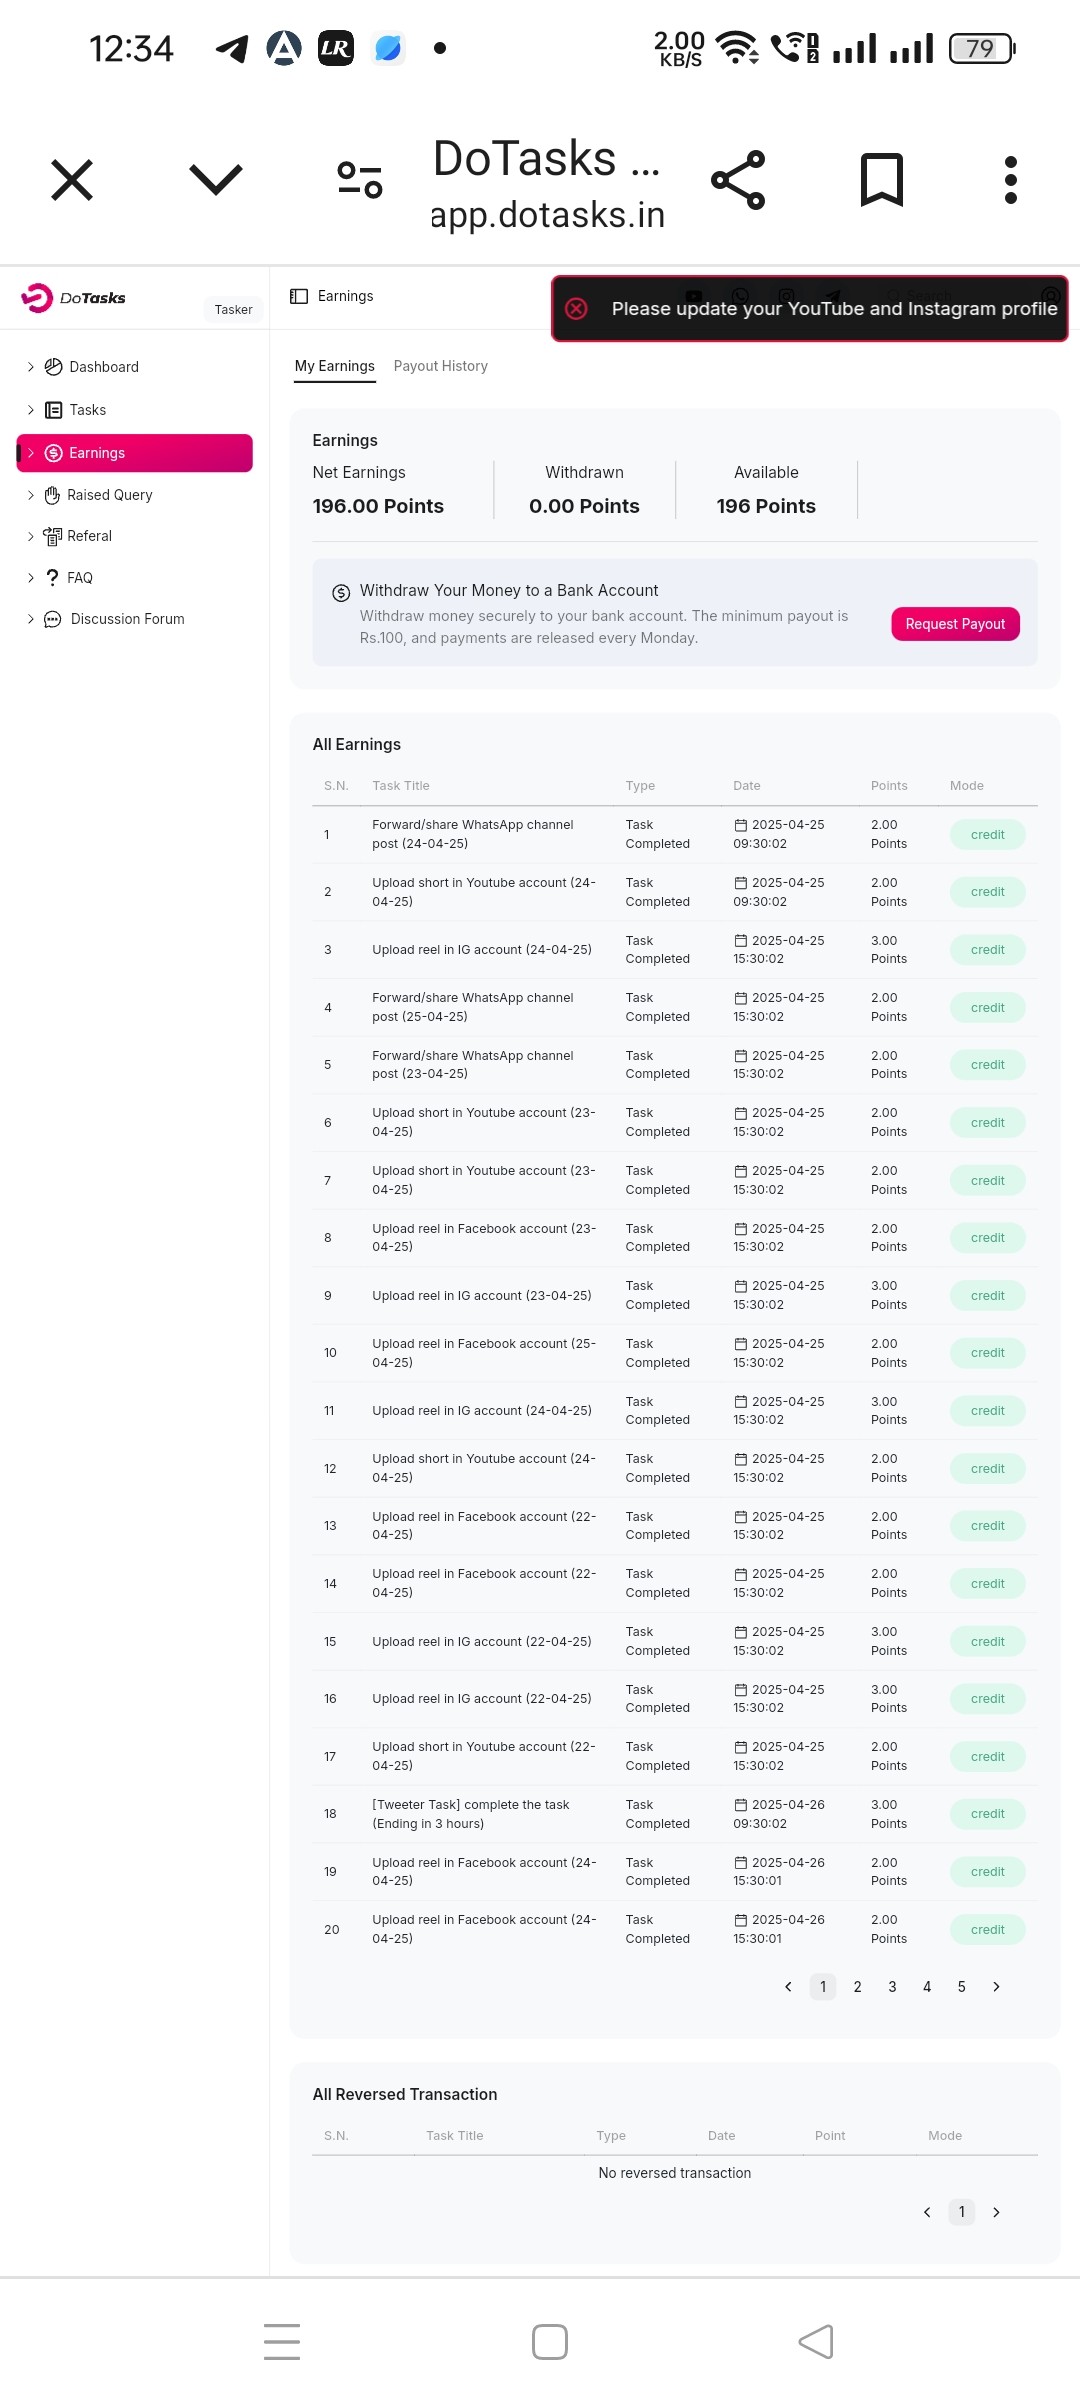Expand the Discussion Forum chevron
Screen dimensions: 1080x2408
click(x=30, y=619)
